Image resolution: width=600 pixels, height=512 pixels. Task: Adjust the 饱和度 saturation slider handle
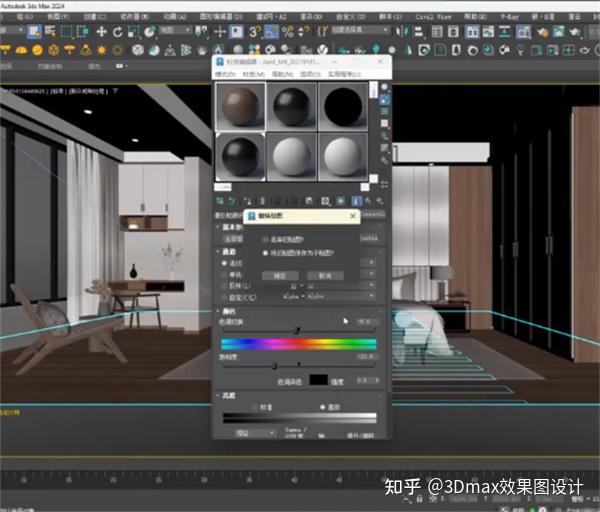[275, 366]
